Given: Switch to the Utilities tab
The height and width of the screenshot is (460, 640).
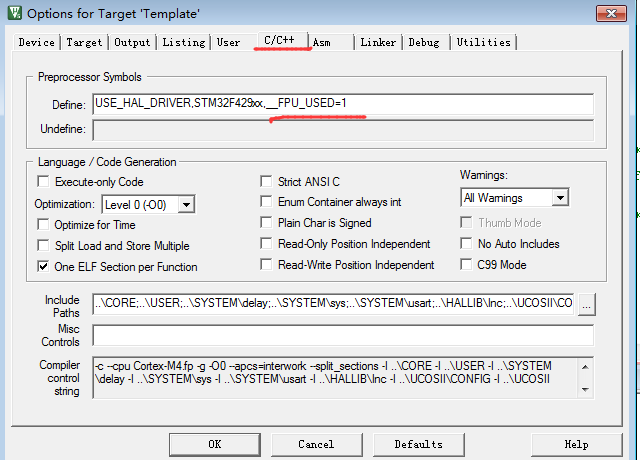Looking at the screenshot, I should click(483, 42).
